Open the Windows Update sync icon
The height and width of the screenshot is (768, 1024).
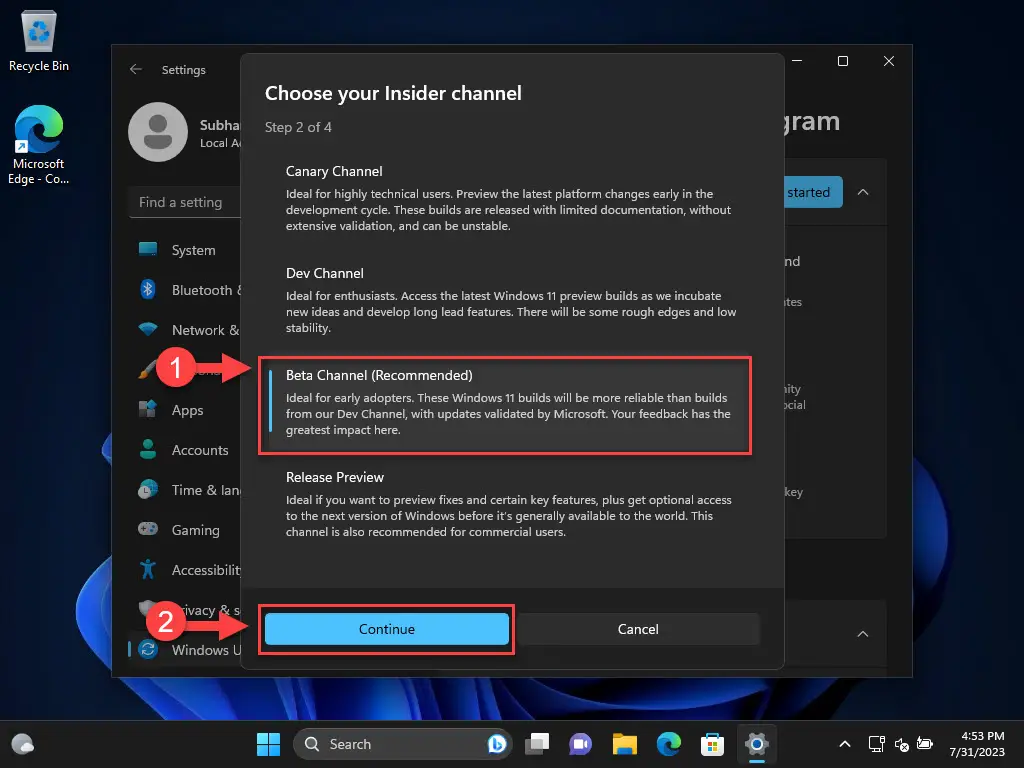(x=148, y=649)
